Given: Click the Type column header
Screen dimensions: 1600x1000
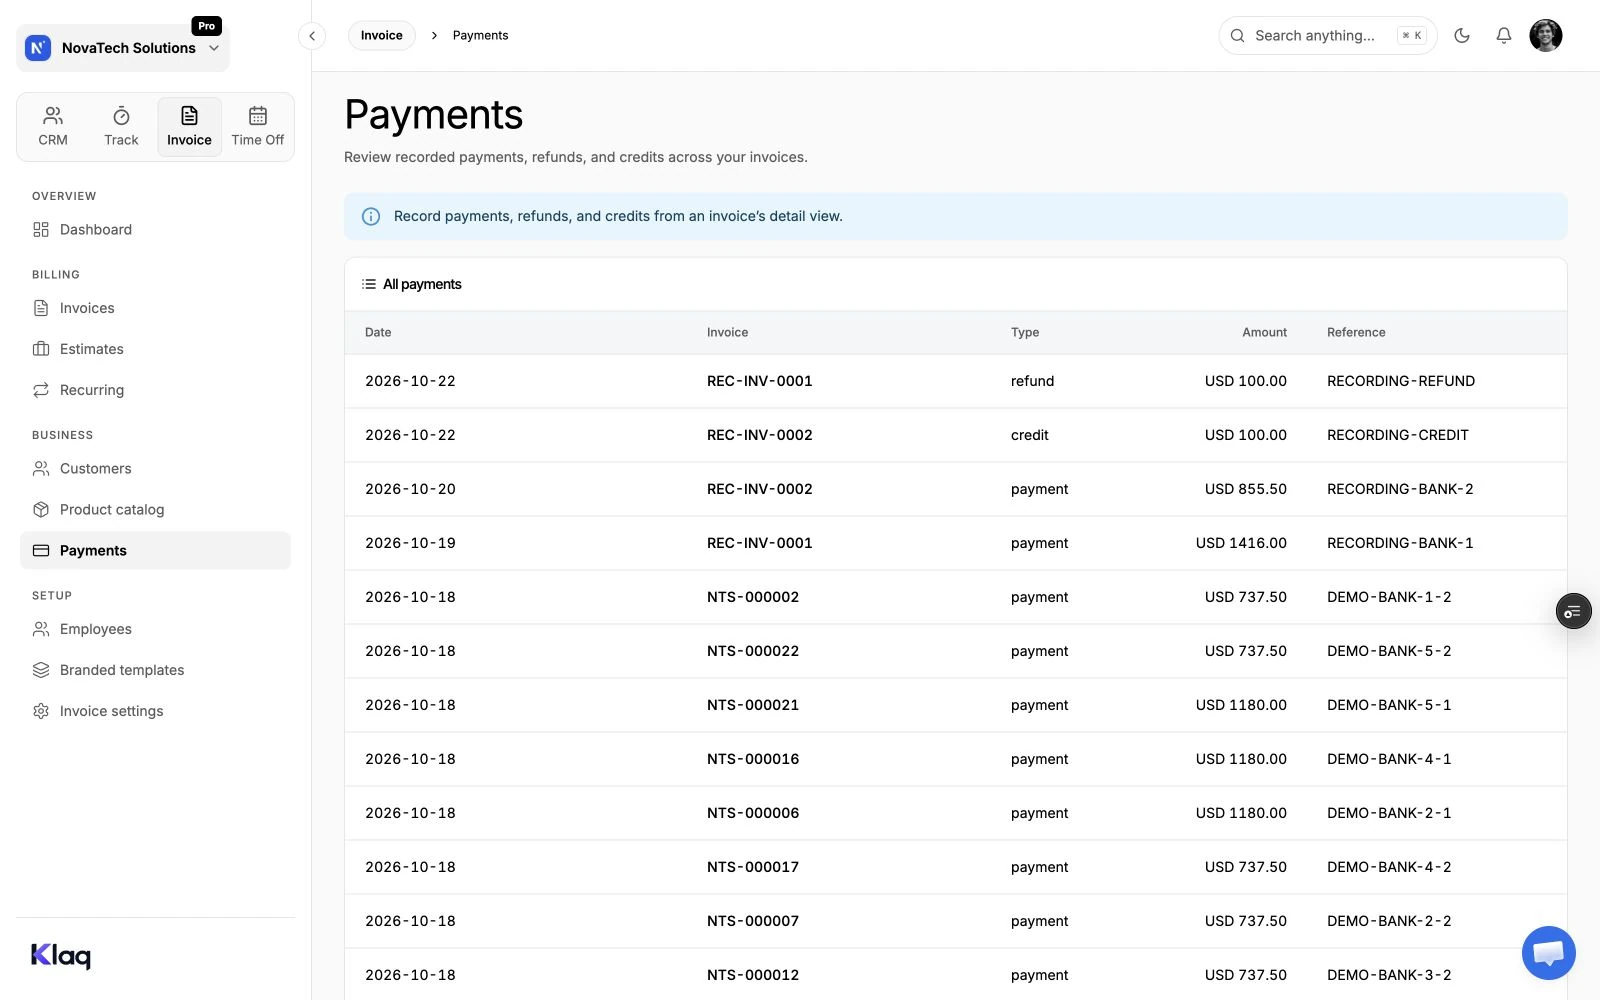Looking at the screenshot, I should pyautogui.click(x=1025, y=332).
